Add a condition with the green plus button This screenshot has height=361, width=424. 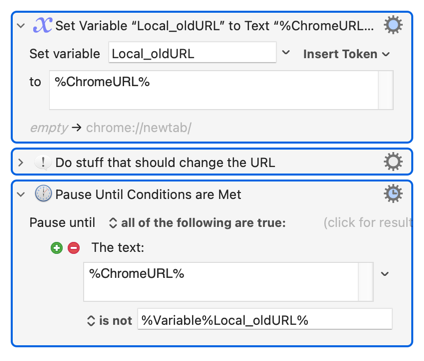pyautogui.click(x=57, y=248)
